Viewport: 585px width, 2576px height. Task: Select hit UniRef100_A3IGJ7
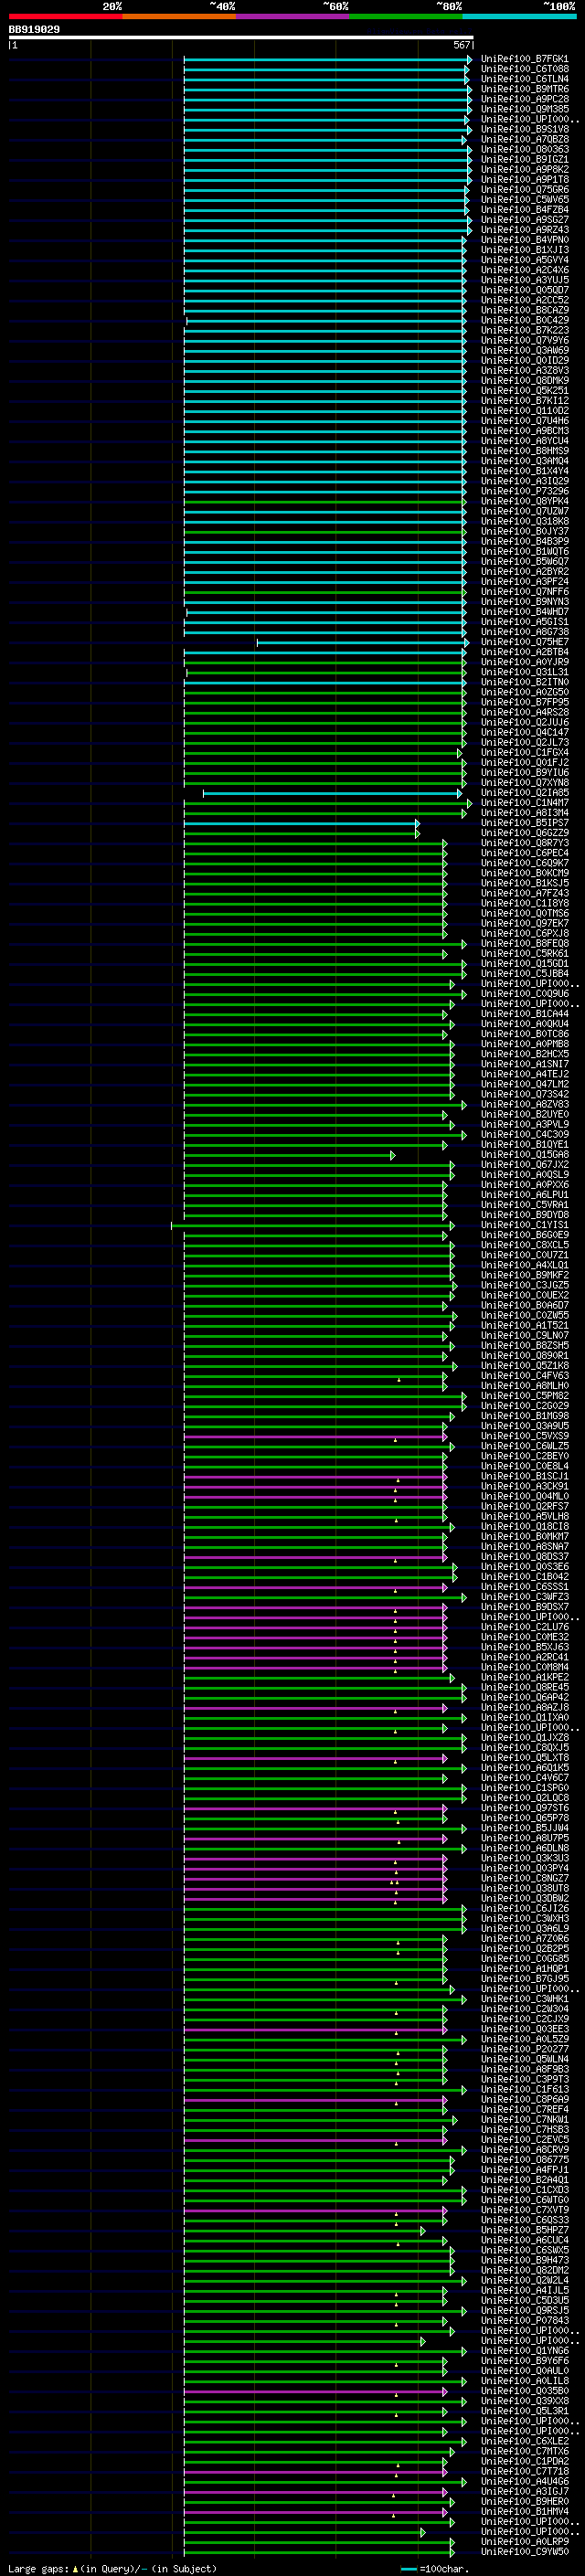tap(524, 2491)
